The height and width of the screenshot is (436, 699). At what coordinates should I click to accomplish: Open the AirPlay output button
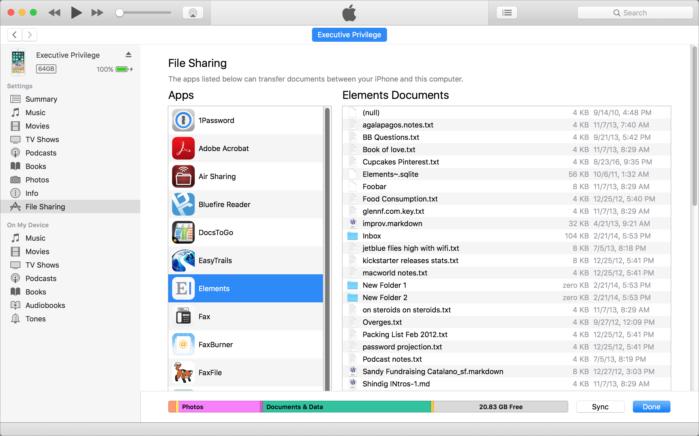(193, 12)
